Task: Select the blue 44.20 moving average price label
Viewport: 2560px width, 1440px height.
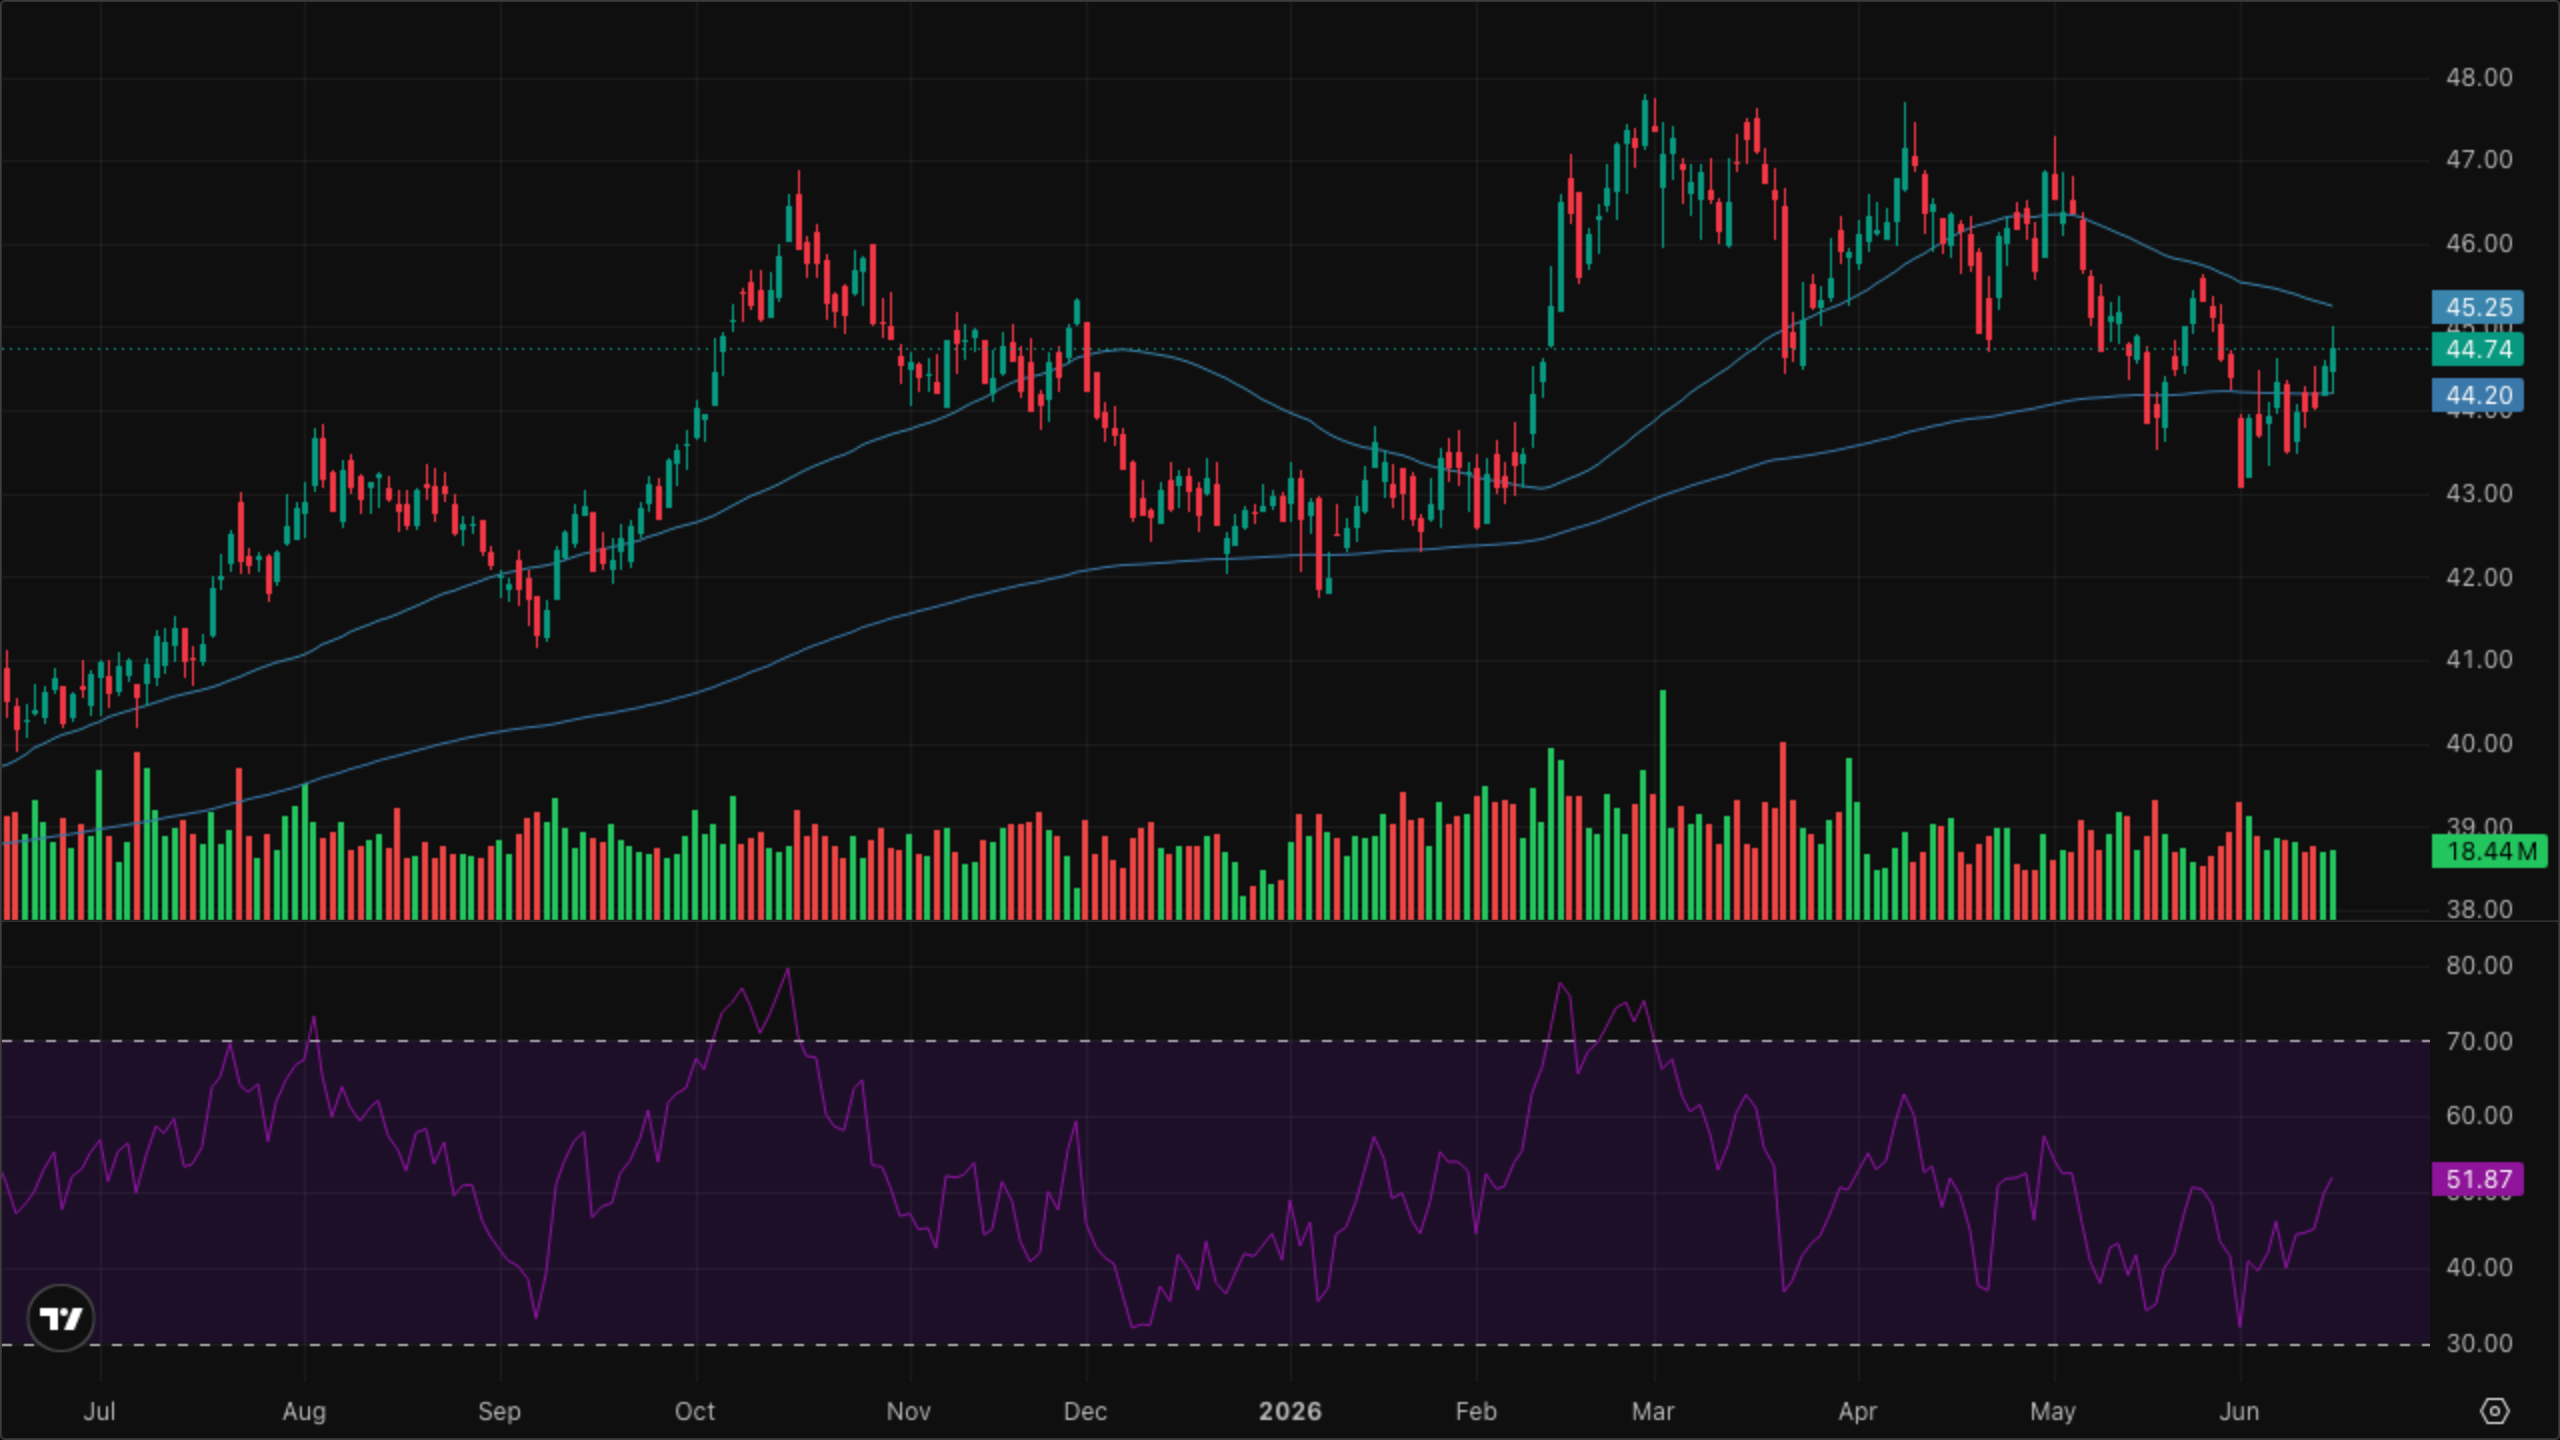Action: point(2478,395)
